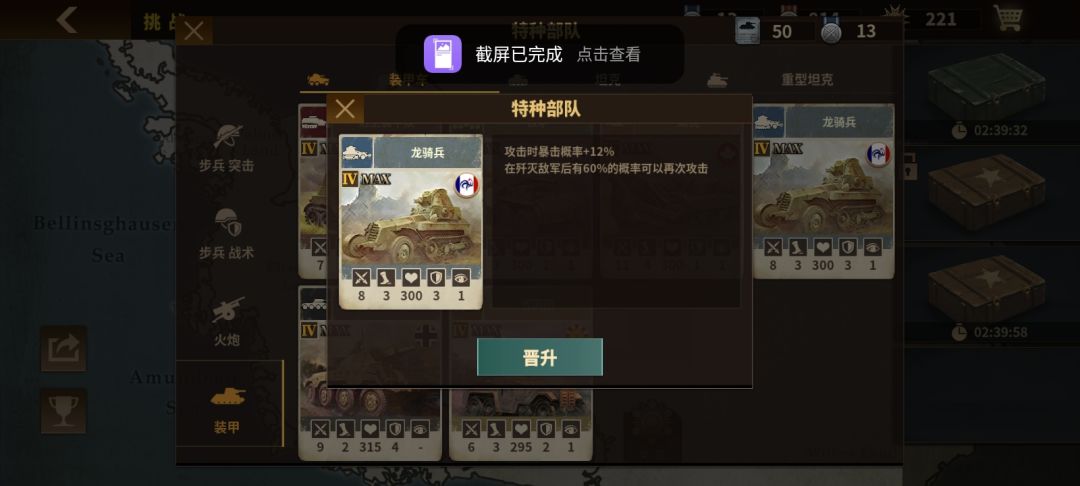Click 点击查看 in screenshot notification

(x=608, y=54)
